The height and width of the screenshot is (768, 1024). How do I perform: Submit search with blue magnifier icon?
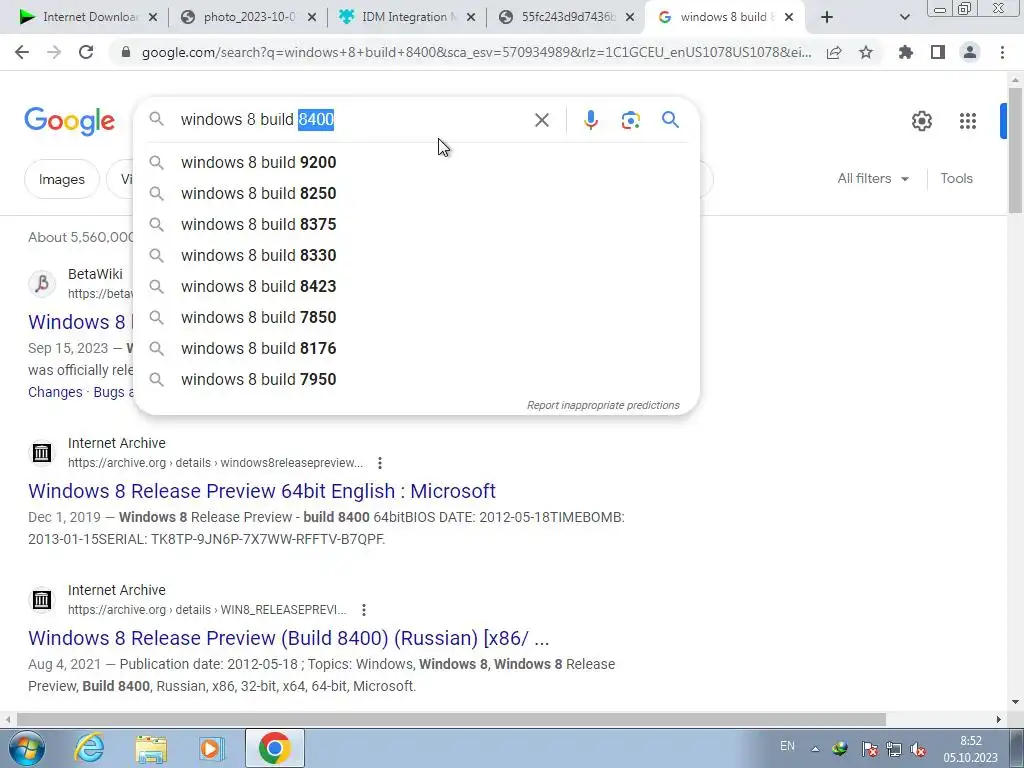(670, 120)
